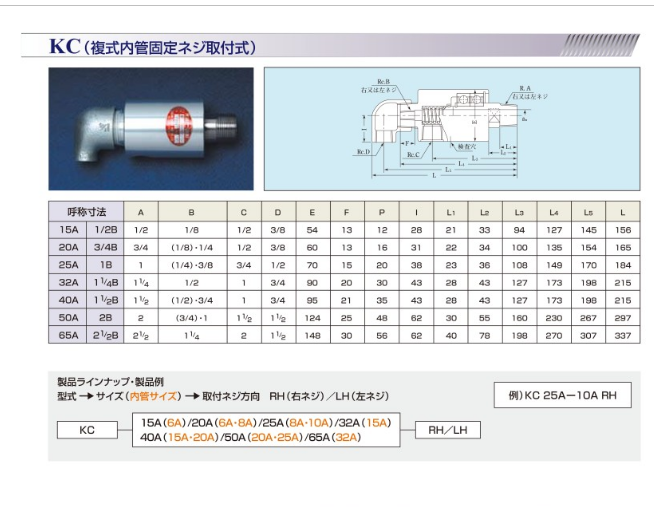Viewport: 654px width, 507px height.
Task: Click the column header B in table
Action: click(191, 212)
